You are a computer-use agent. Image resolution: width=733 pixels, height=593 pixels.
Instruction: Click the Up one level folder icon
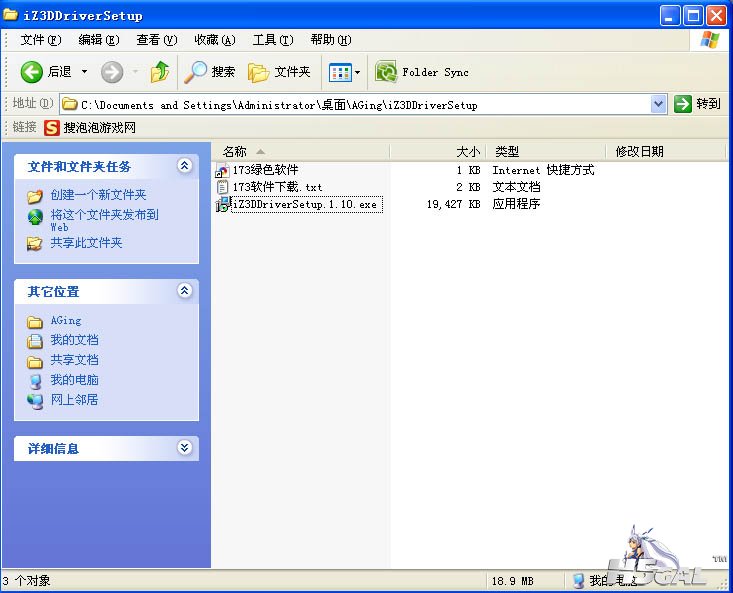(x=159, y=72)
